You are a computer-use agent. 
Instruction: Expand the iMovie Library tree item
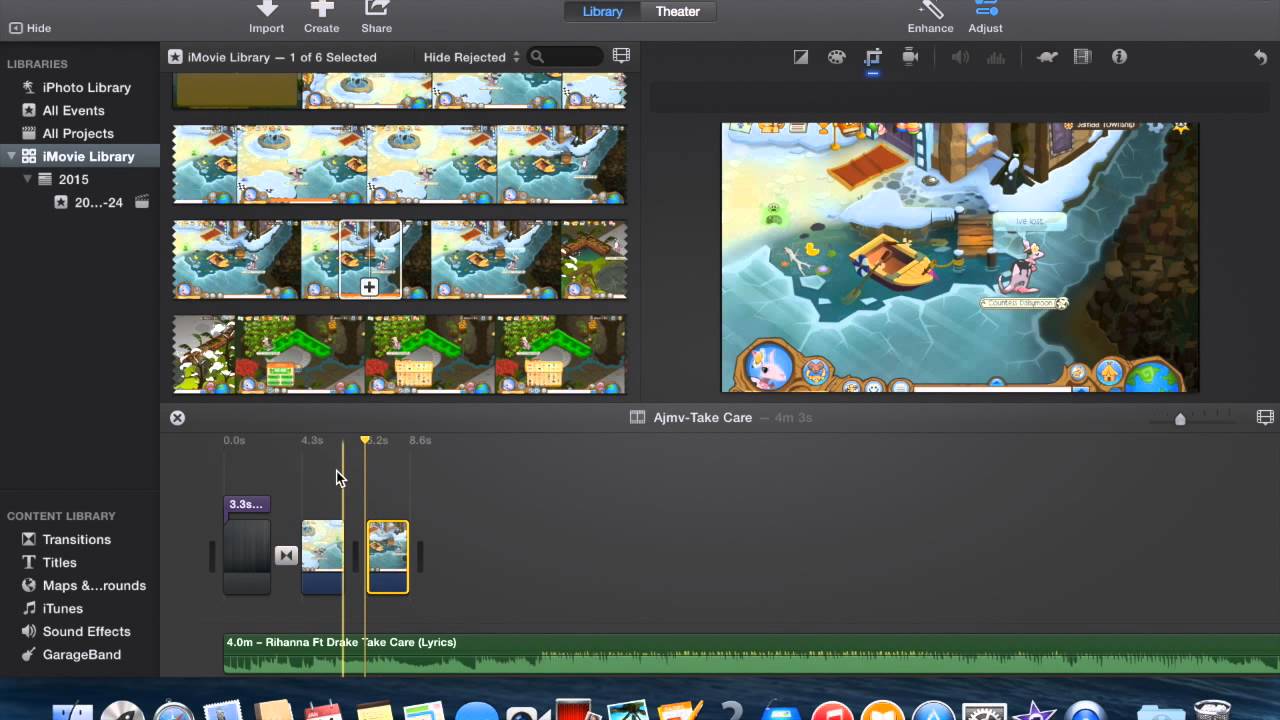click(11, 156)
